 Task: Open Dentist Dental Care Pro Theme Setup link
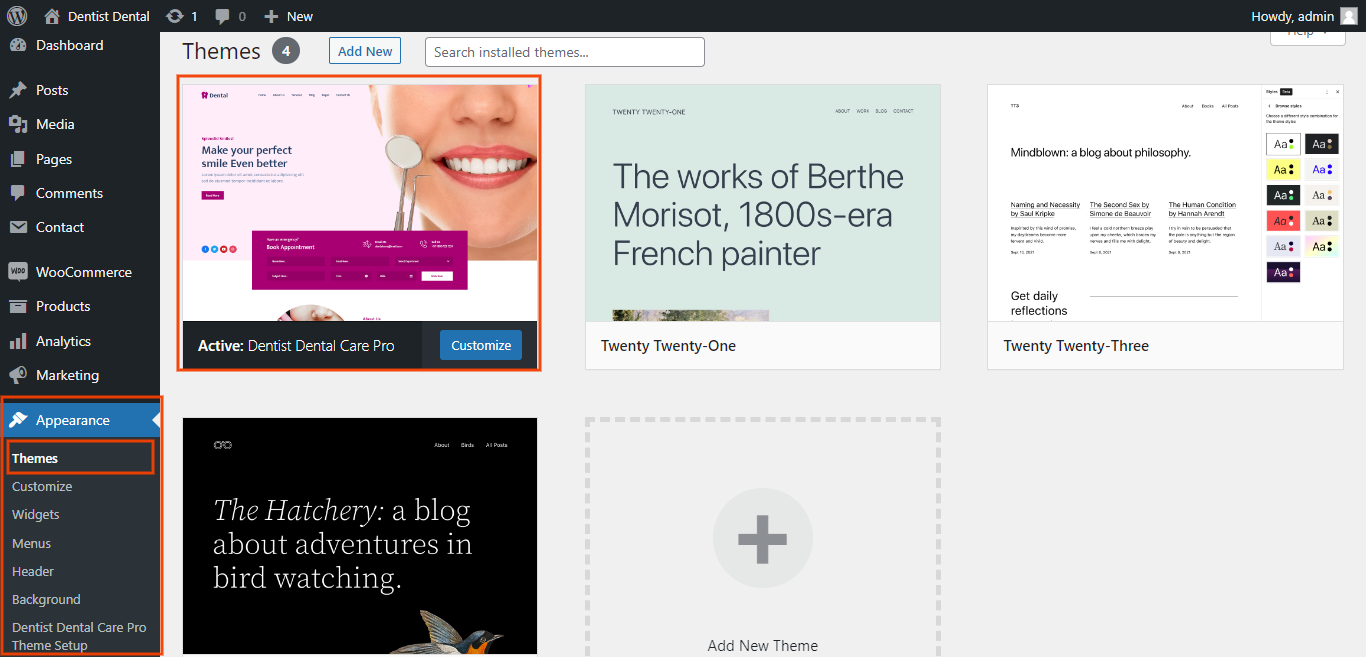tap(78, 636)
